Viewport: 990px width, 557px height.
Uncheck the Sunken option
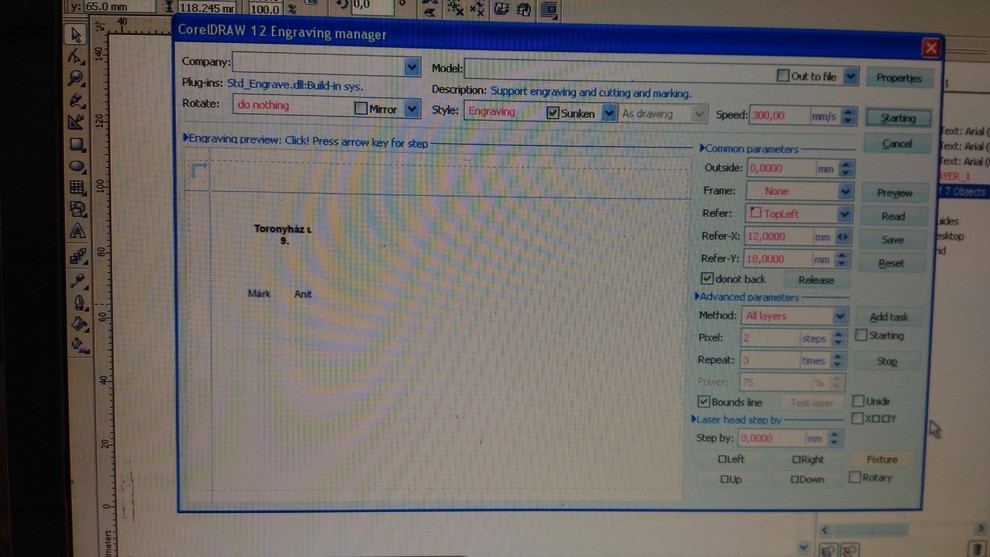[553, 113]
